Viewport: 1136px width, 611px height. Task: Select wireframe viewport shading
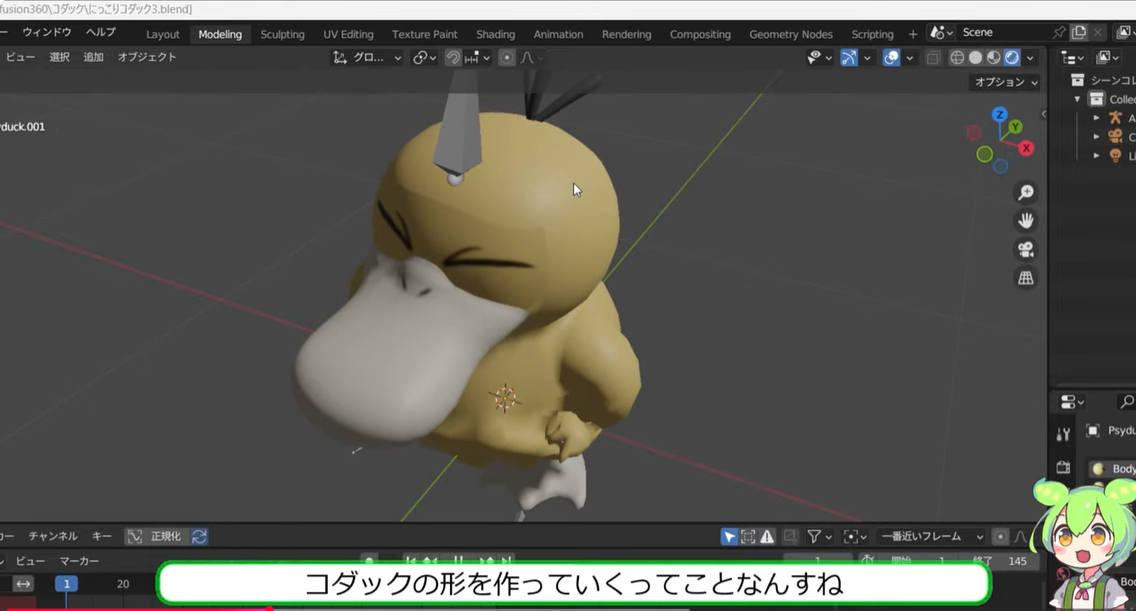(x=957, y=57)
